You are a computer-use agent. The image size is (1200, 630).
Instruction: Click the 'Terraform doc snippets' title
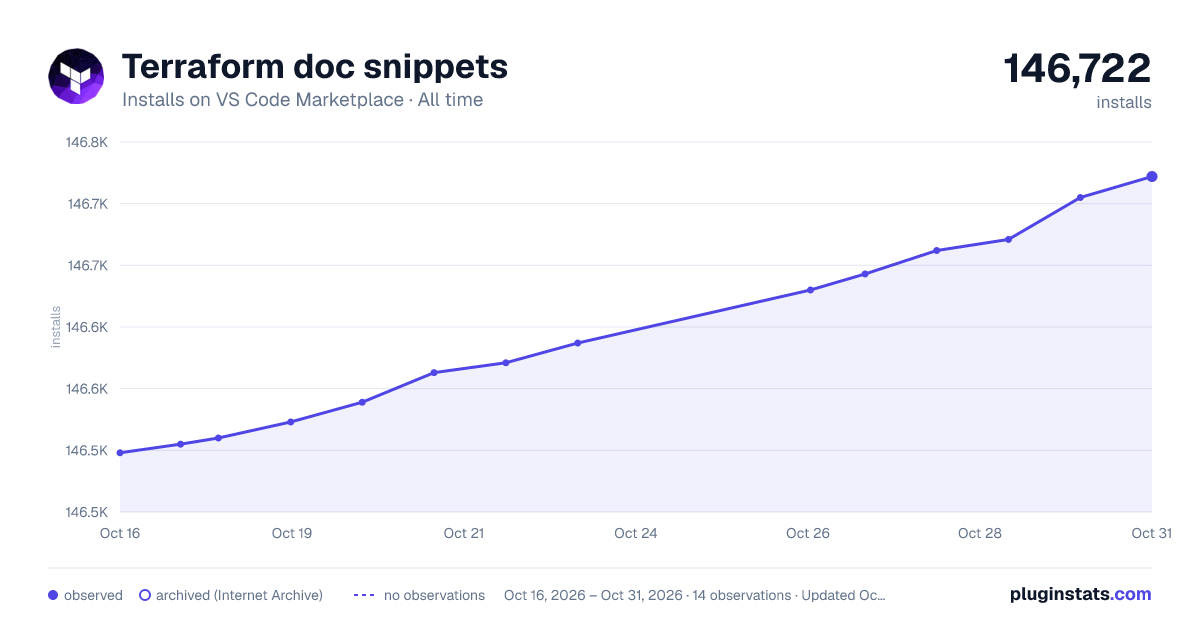[x=315, y=67]
